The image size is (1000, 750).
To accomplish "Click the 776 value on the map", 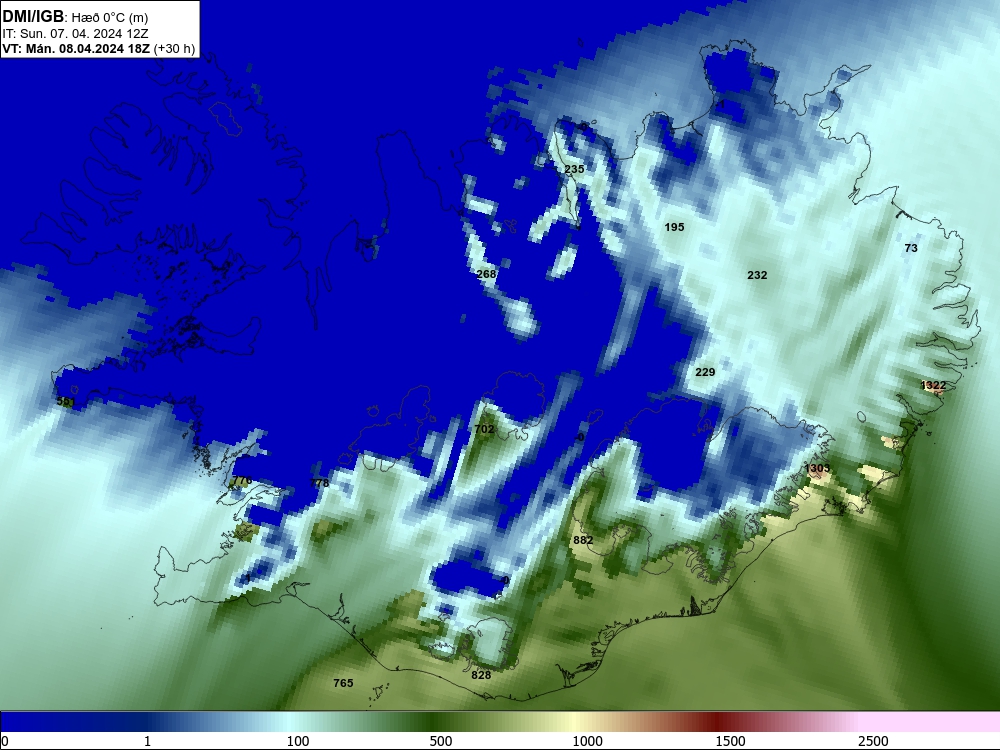I will (x=242, y=480).
